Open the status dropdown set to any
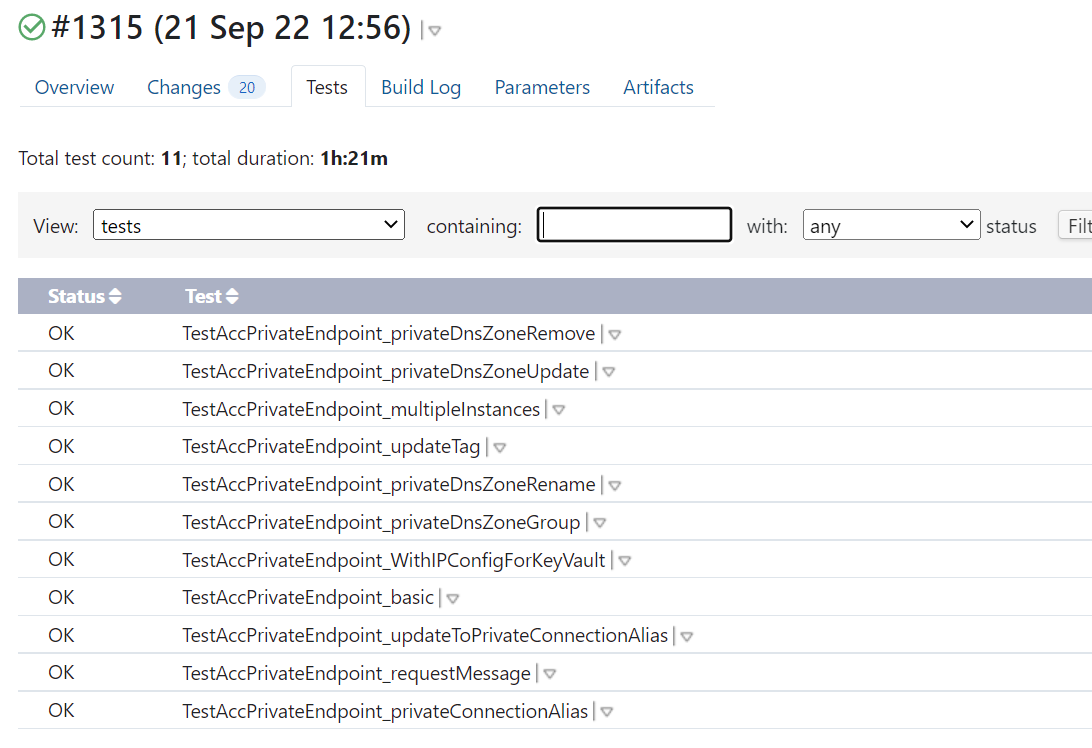This screenshot has height=748, width=1092. (891, 225)
